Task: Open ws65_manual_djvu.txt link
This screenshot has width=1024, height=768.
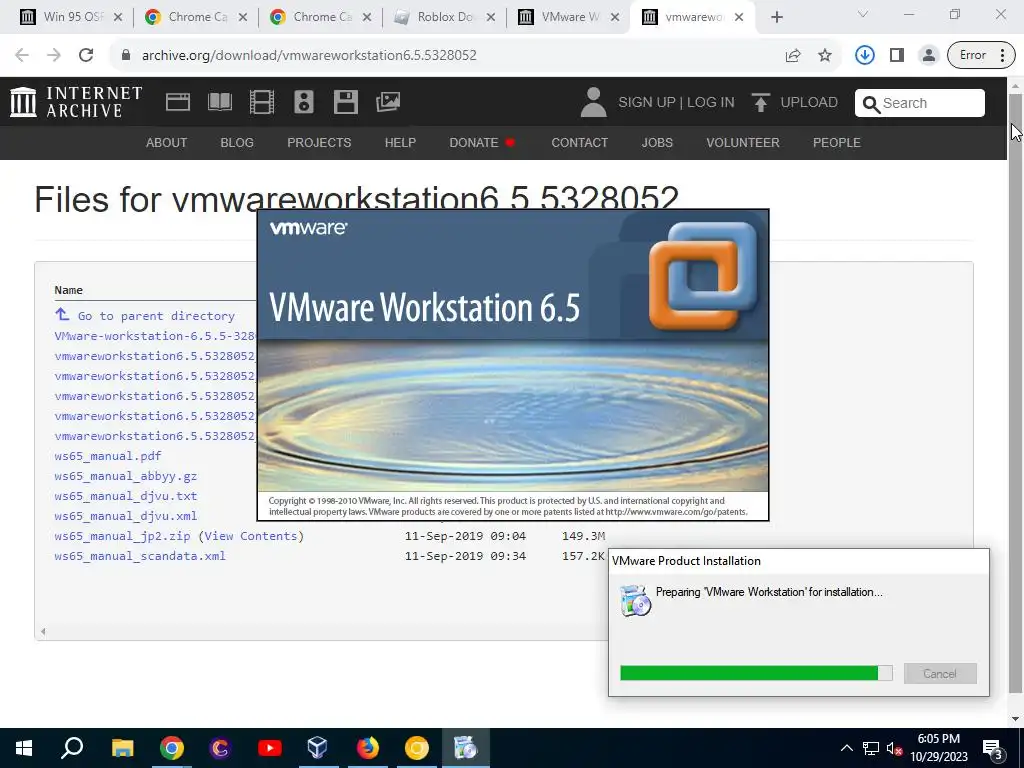Action: 125,496
